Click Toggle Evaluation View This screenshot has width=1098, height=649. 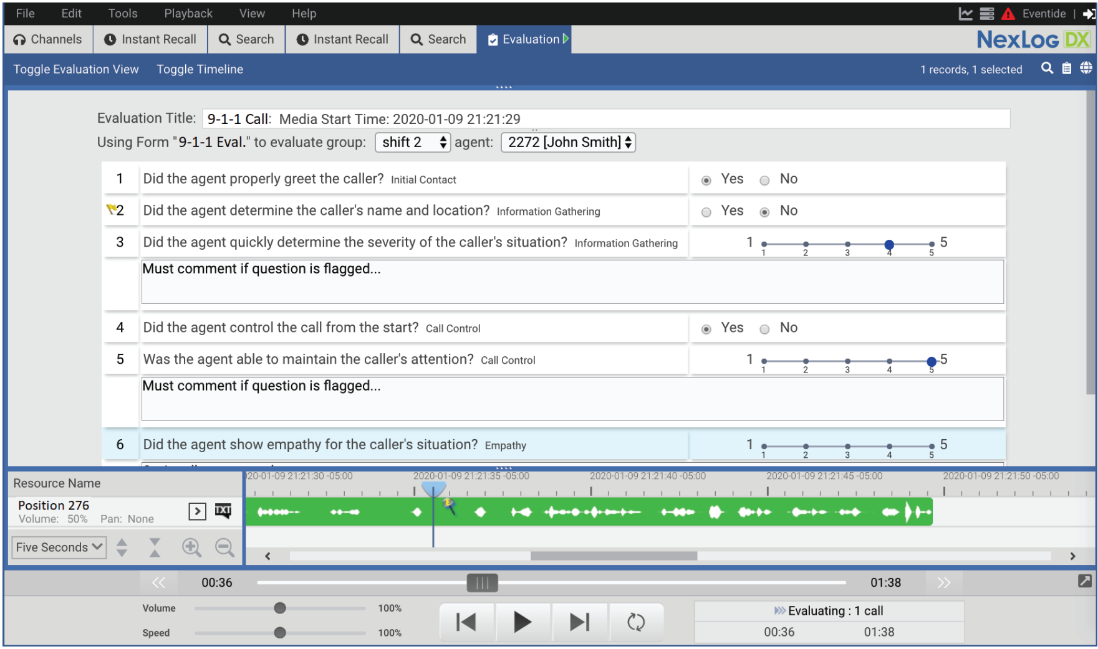76,69
